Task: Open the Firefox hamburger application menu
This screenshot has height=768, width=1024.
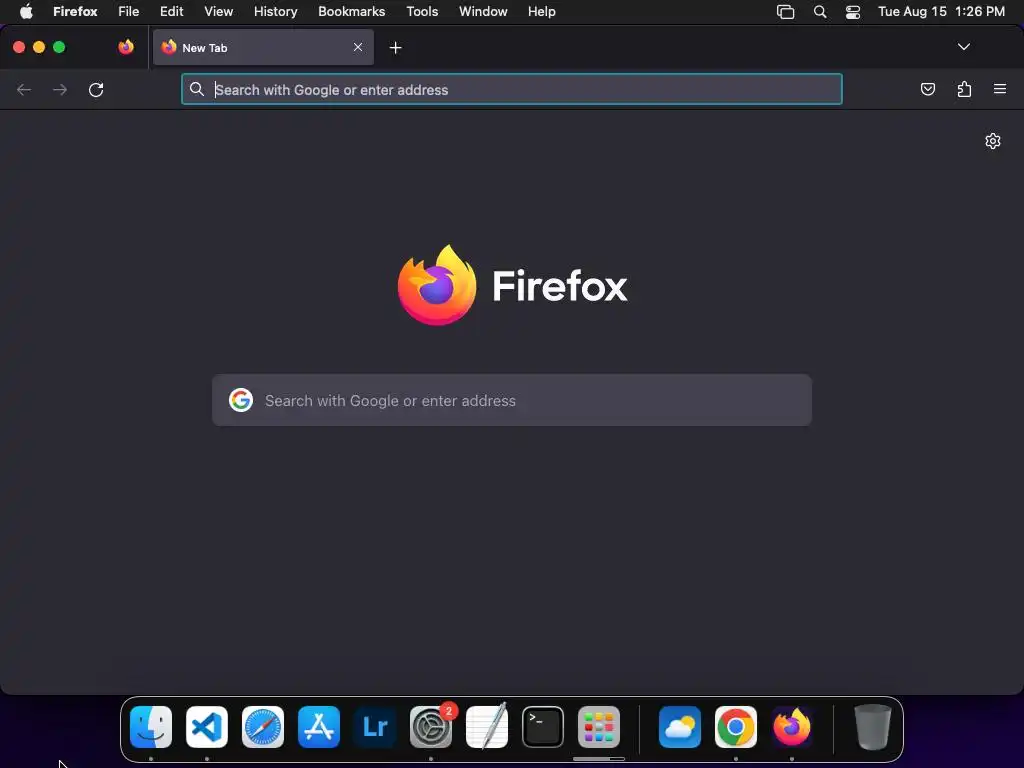Action: 1000,89
